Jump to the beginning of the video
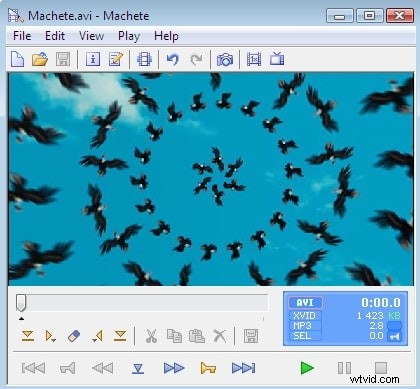 33,368
